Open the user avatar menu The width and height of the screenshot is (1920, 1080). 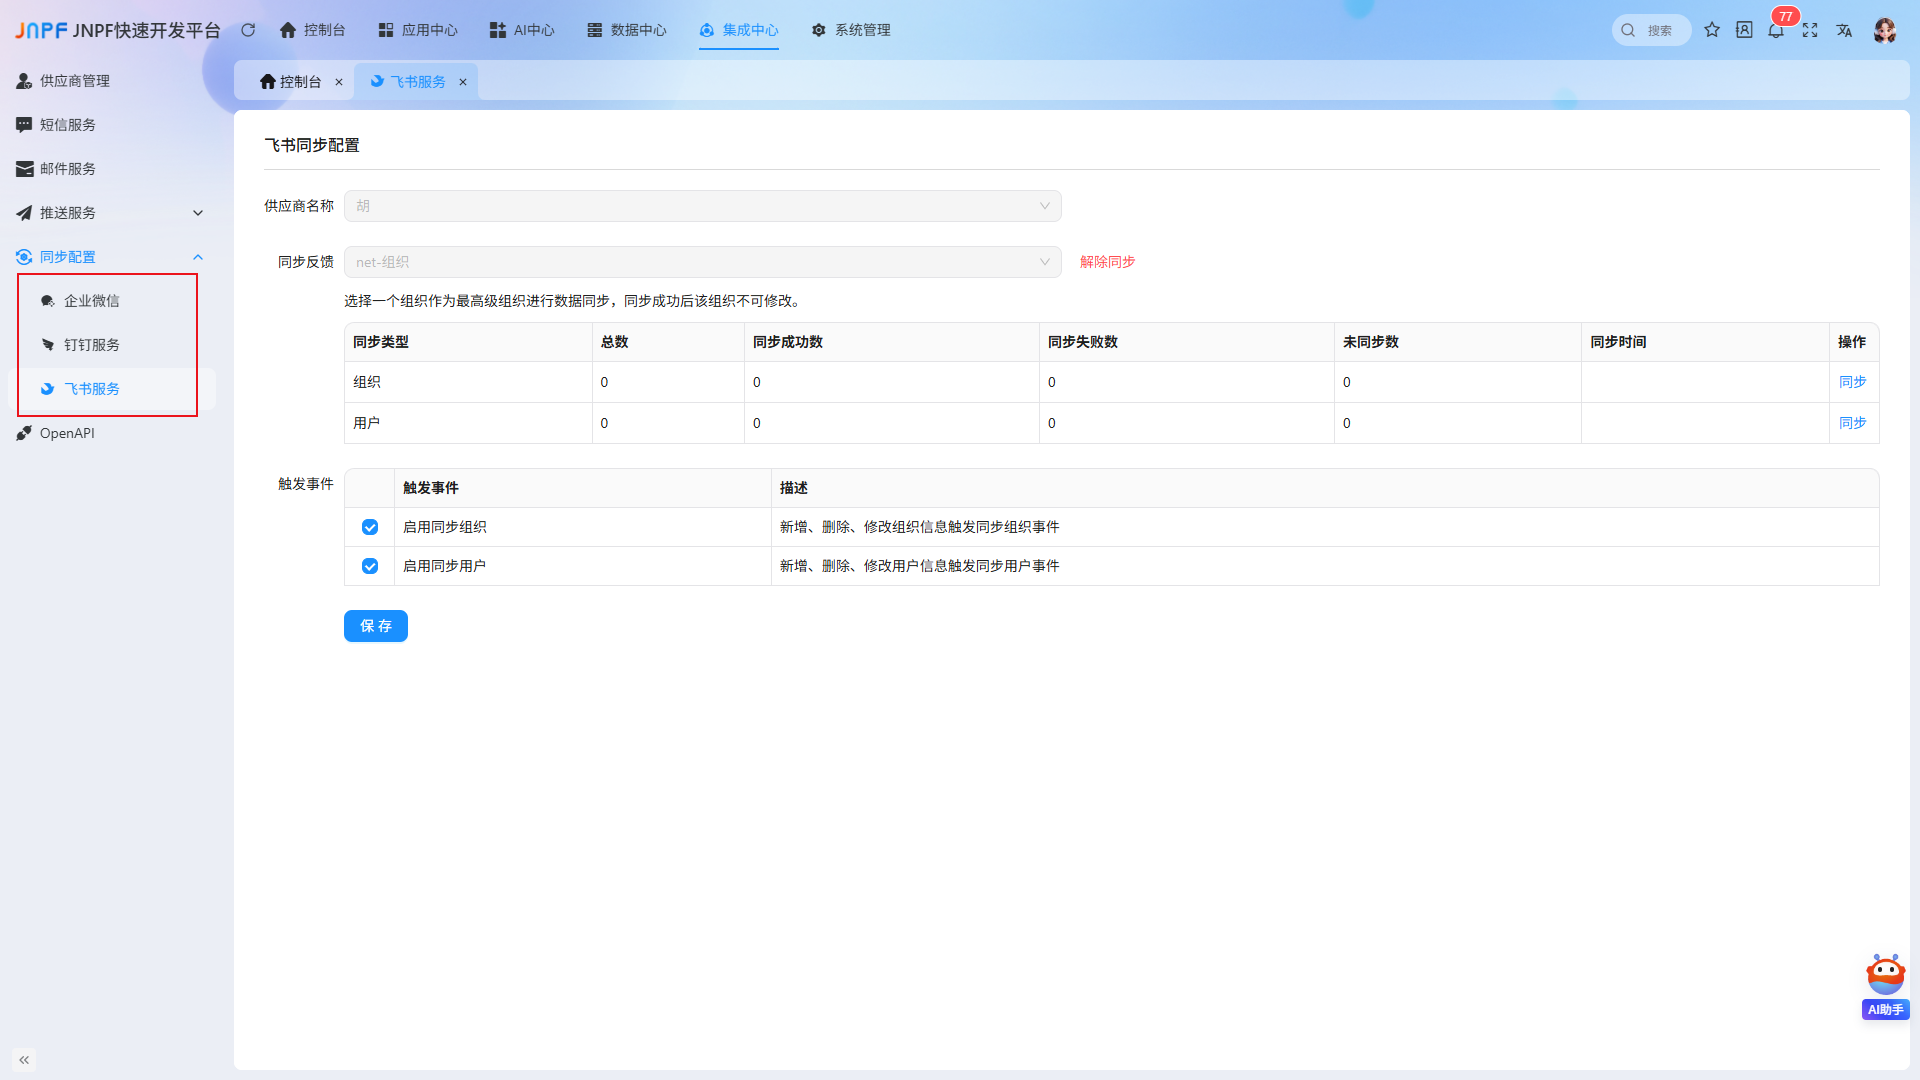(x=1885, y=30)
